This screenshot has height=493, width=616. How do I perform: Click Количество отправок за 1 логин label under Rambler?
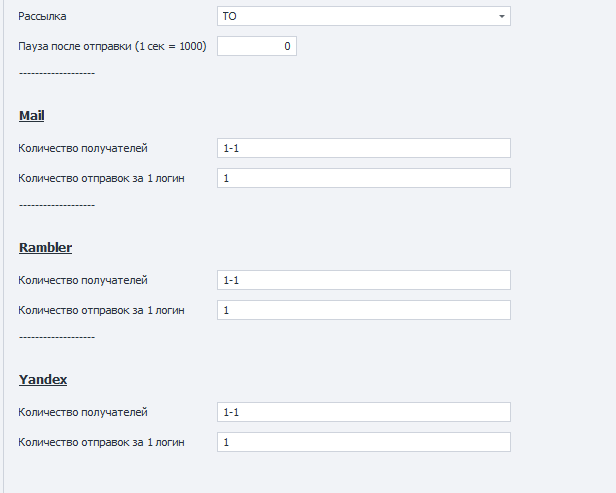(101, 311)
